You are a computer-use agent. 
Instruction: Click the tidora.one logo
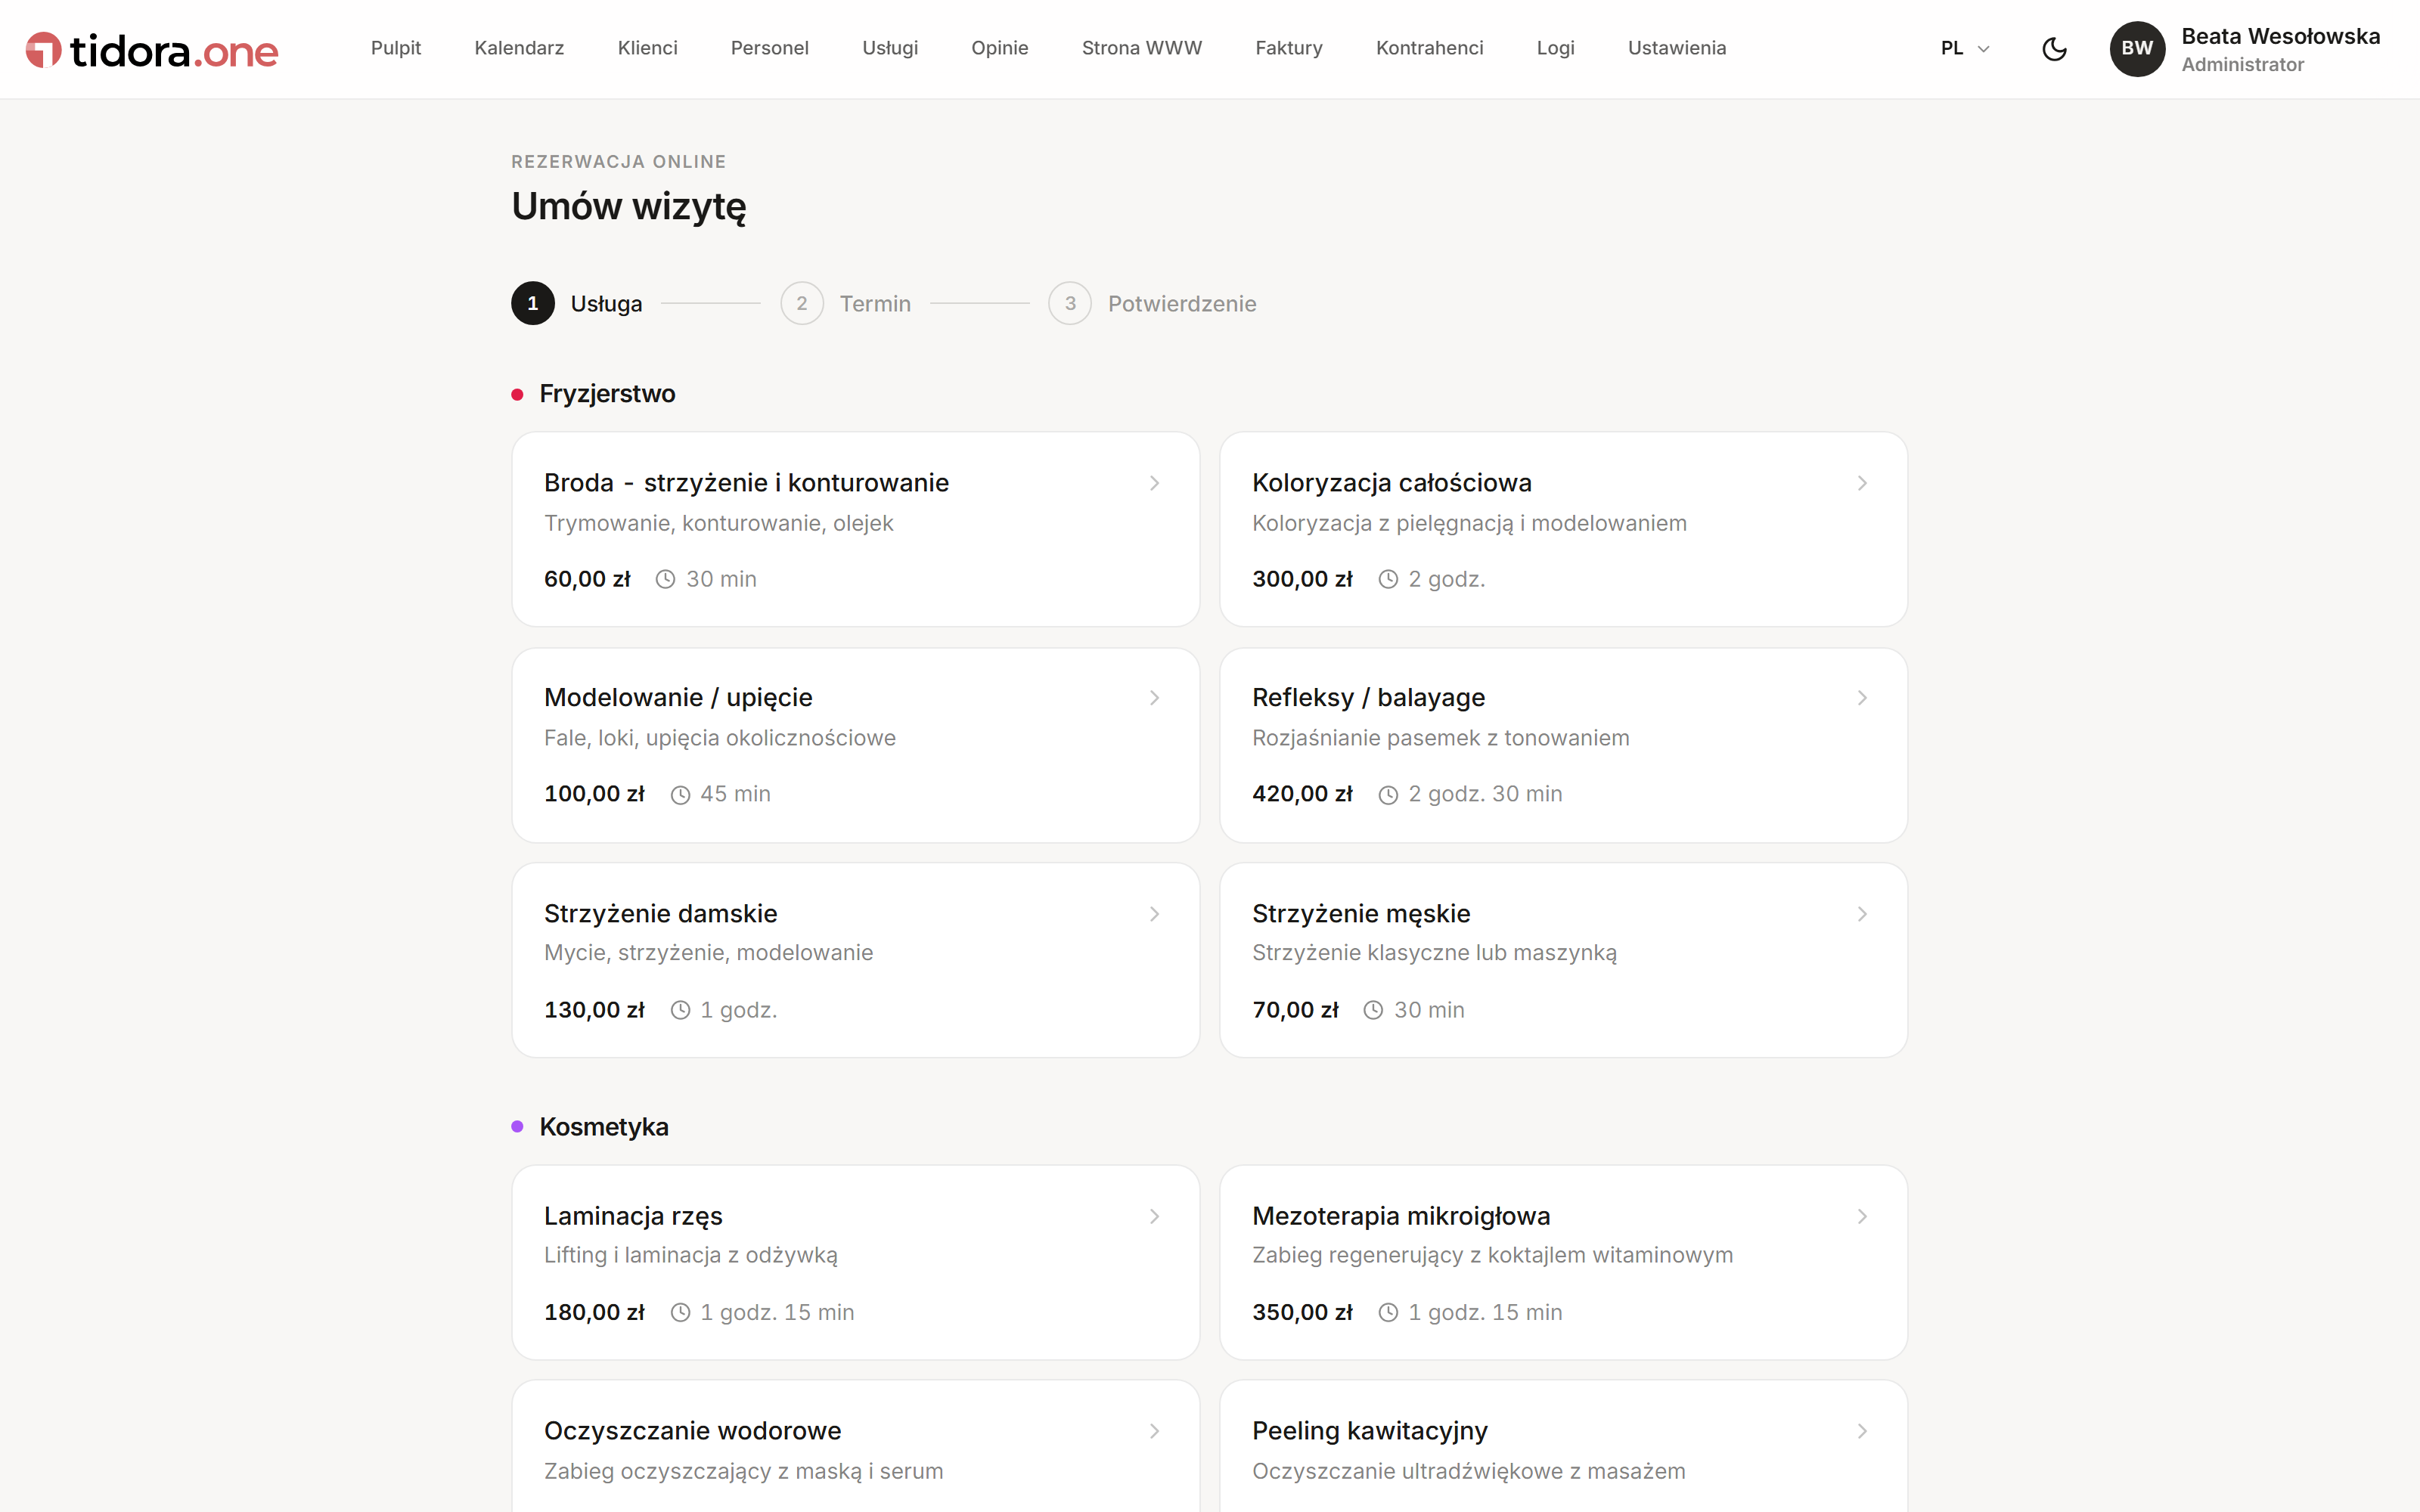[x=152, y=50]
